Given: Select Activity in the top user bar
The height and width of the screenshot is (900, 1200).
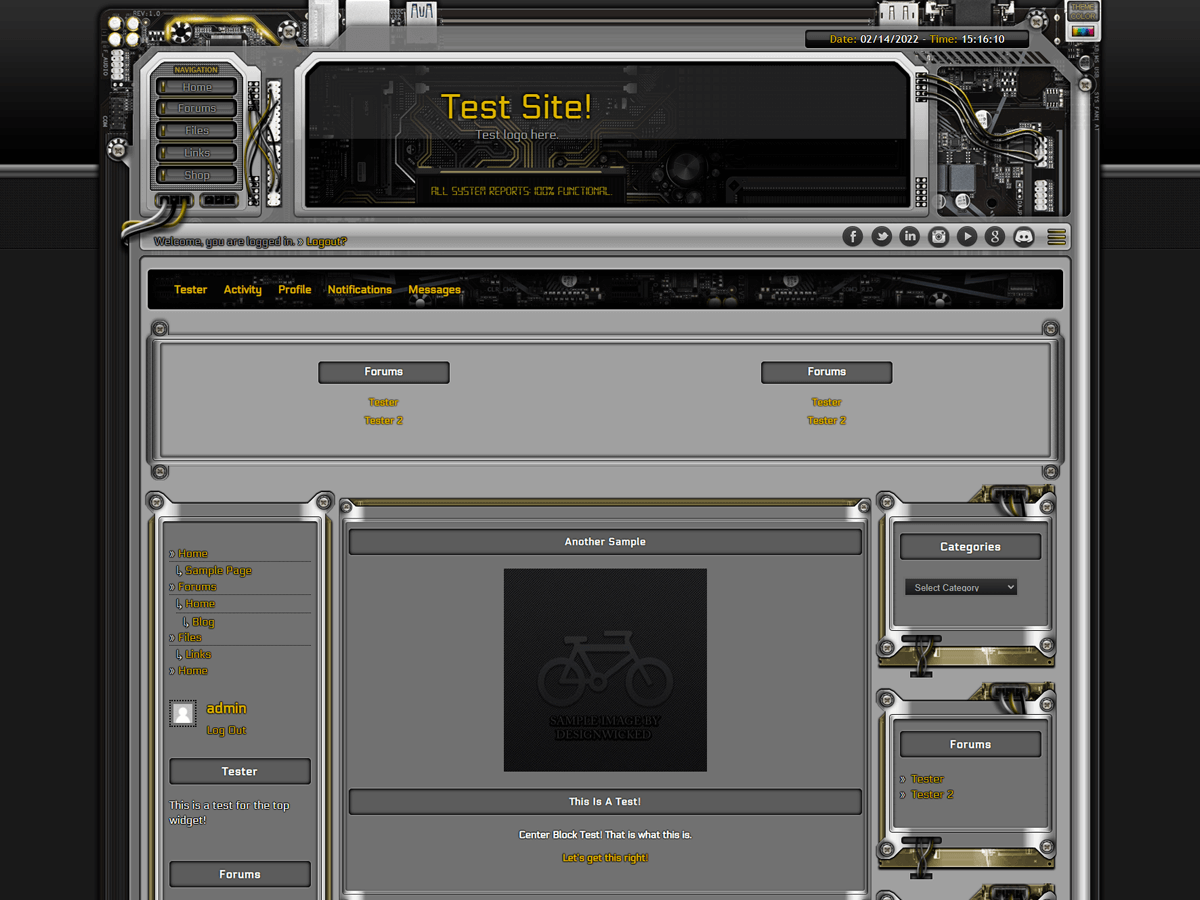Looking at the screenshot, I should click(242, 289).
